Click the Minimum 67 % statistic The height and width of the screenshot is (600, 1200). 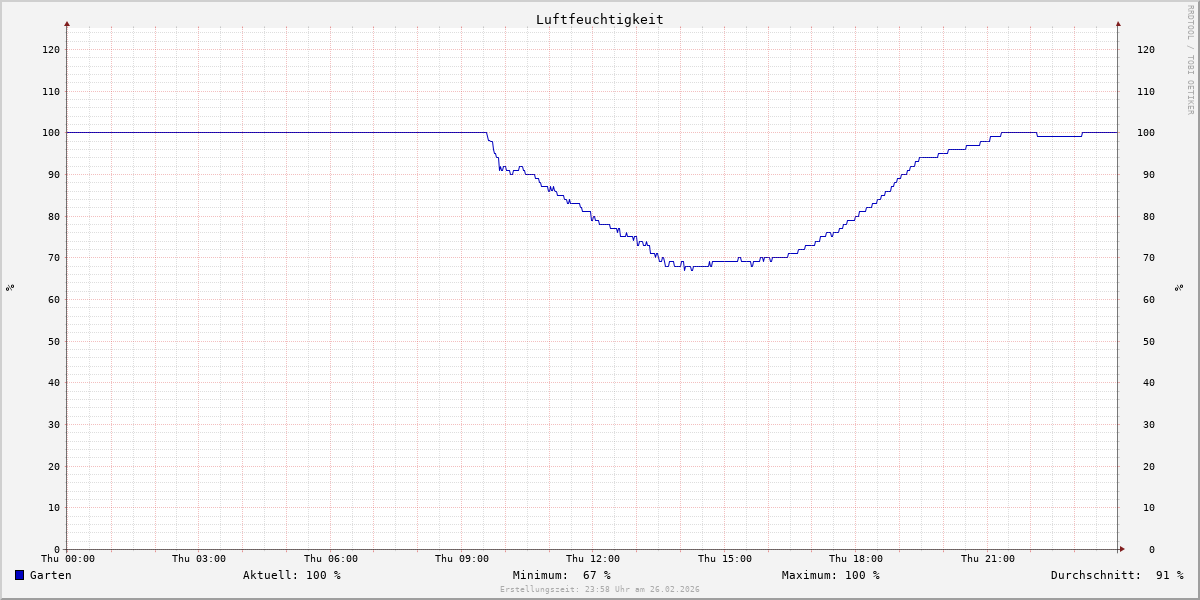point(561,575)
